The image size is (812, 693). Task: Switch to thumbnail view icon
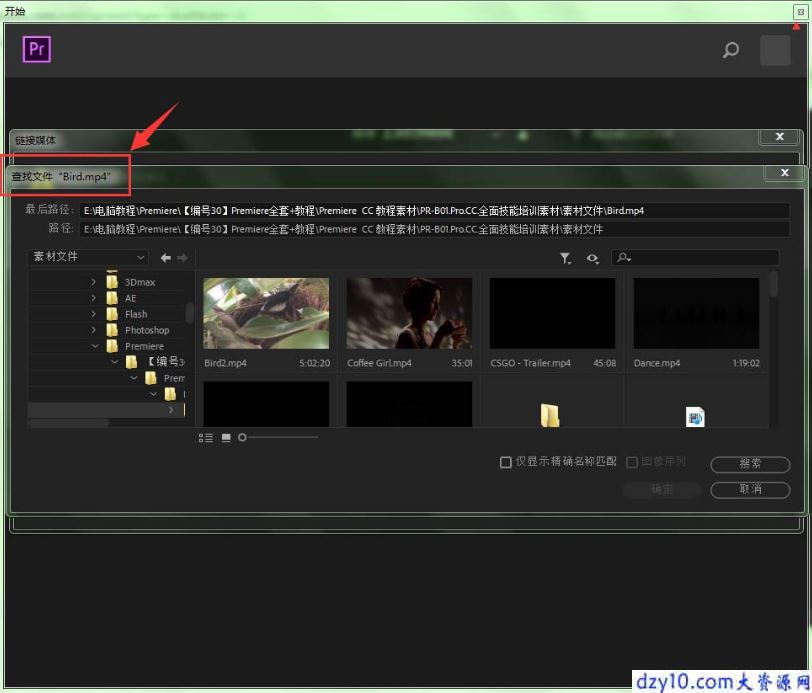(x=226, y=438)
